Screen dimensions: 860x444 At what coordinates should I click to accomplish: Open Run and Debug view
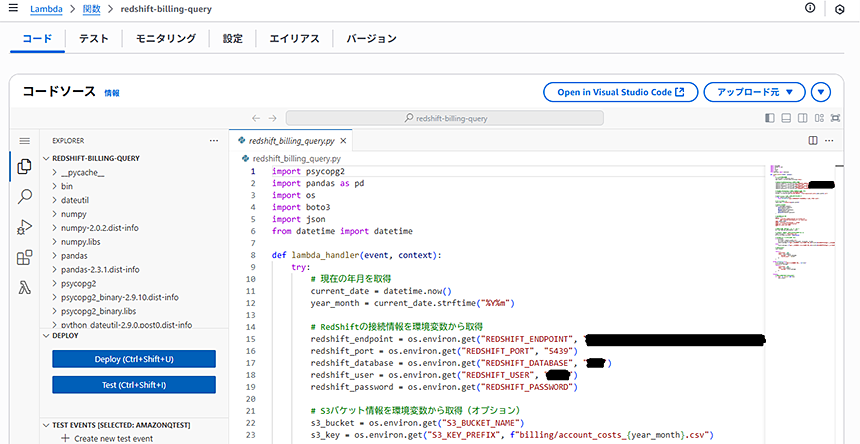tap(25, 226)
